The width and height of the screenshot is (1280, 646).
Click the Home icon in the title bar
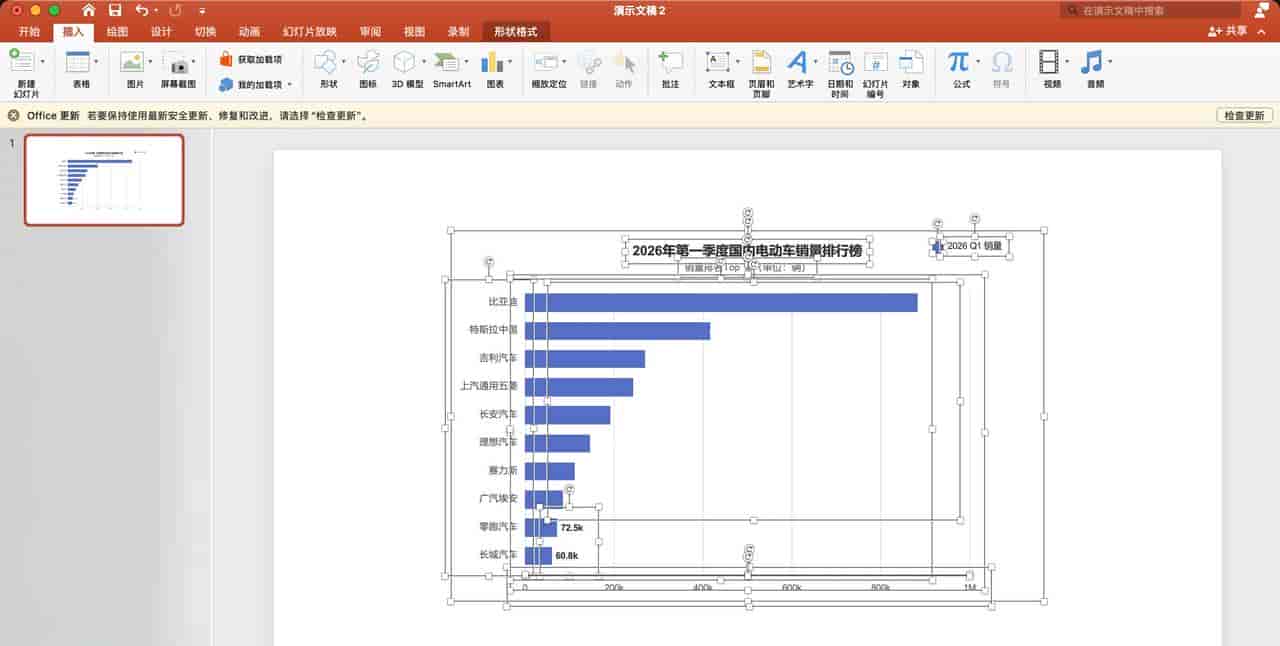tap(89, 10)
